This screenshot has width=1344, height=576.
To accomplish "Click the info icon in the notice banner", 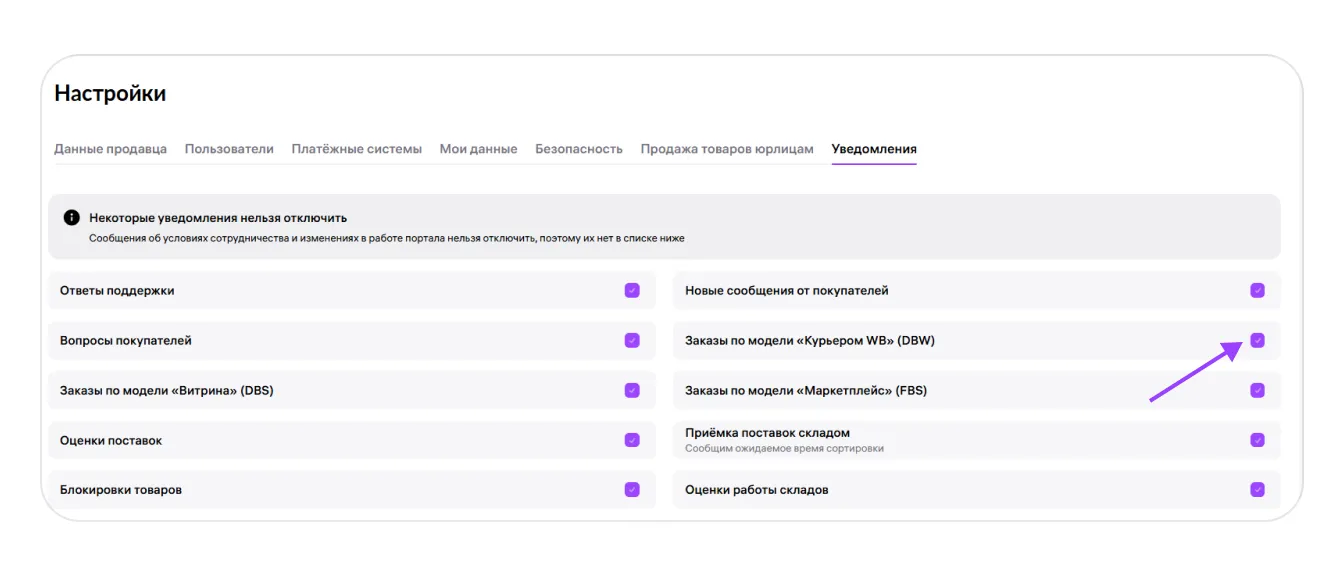I will coord(72,217).
